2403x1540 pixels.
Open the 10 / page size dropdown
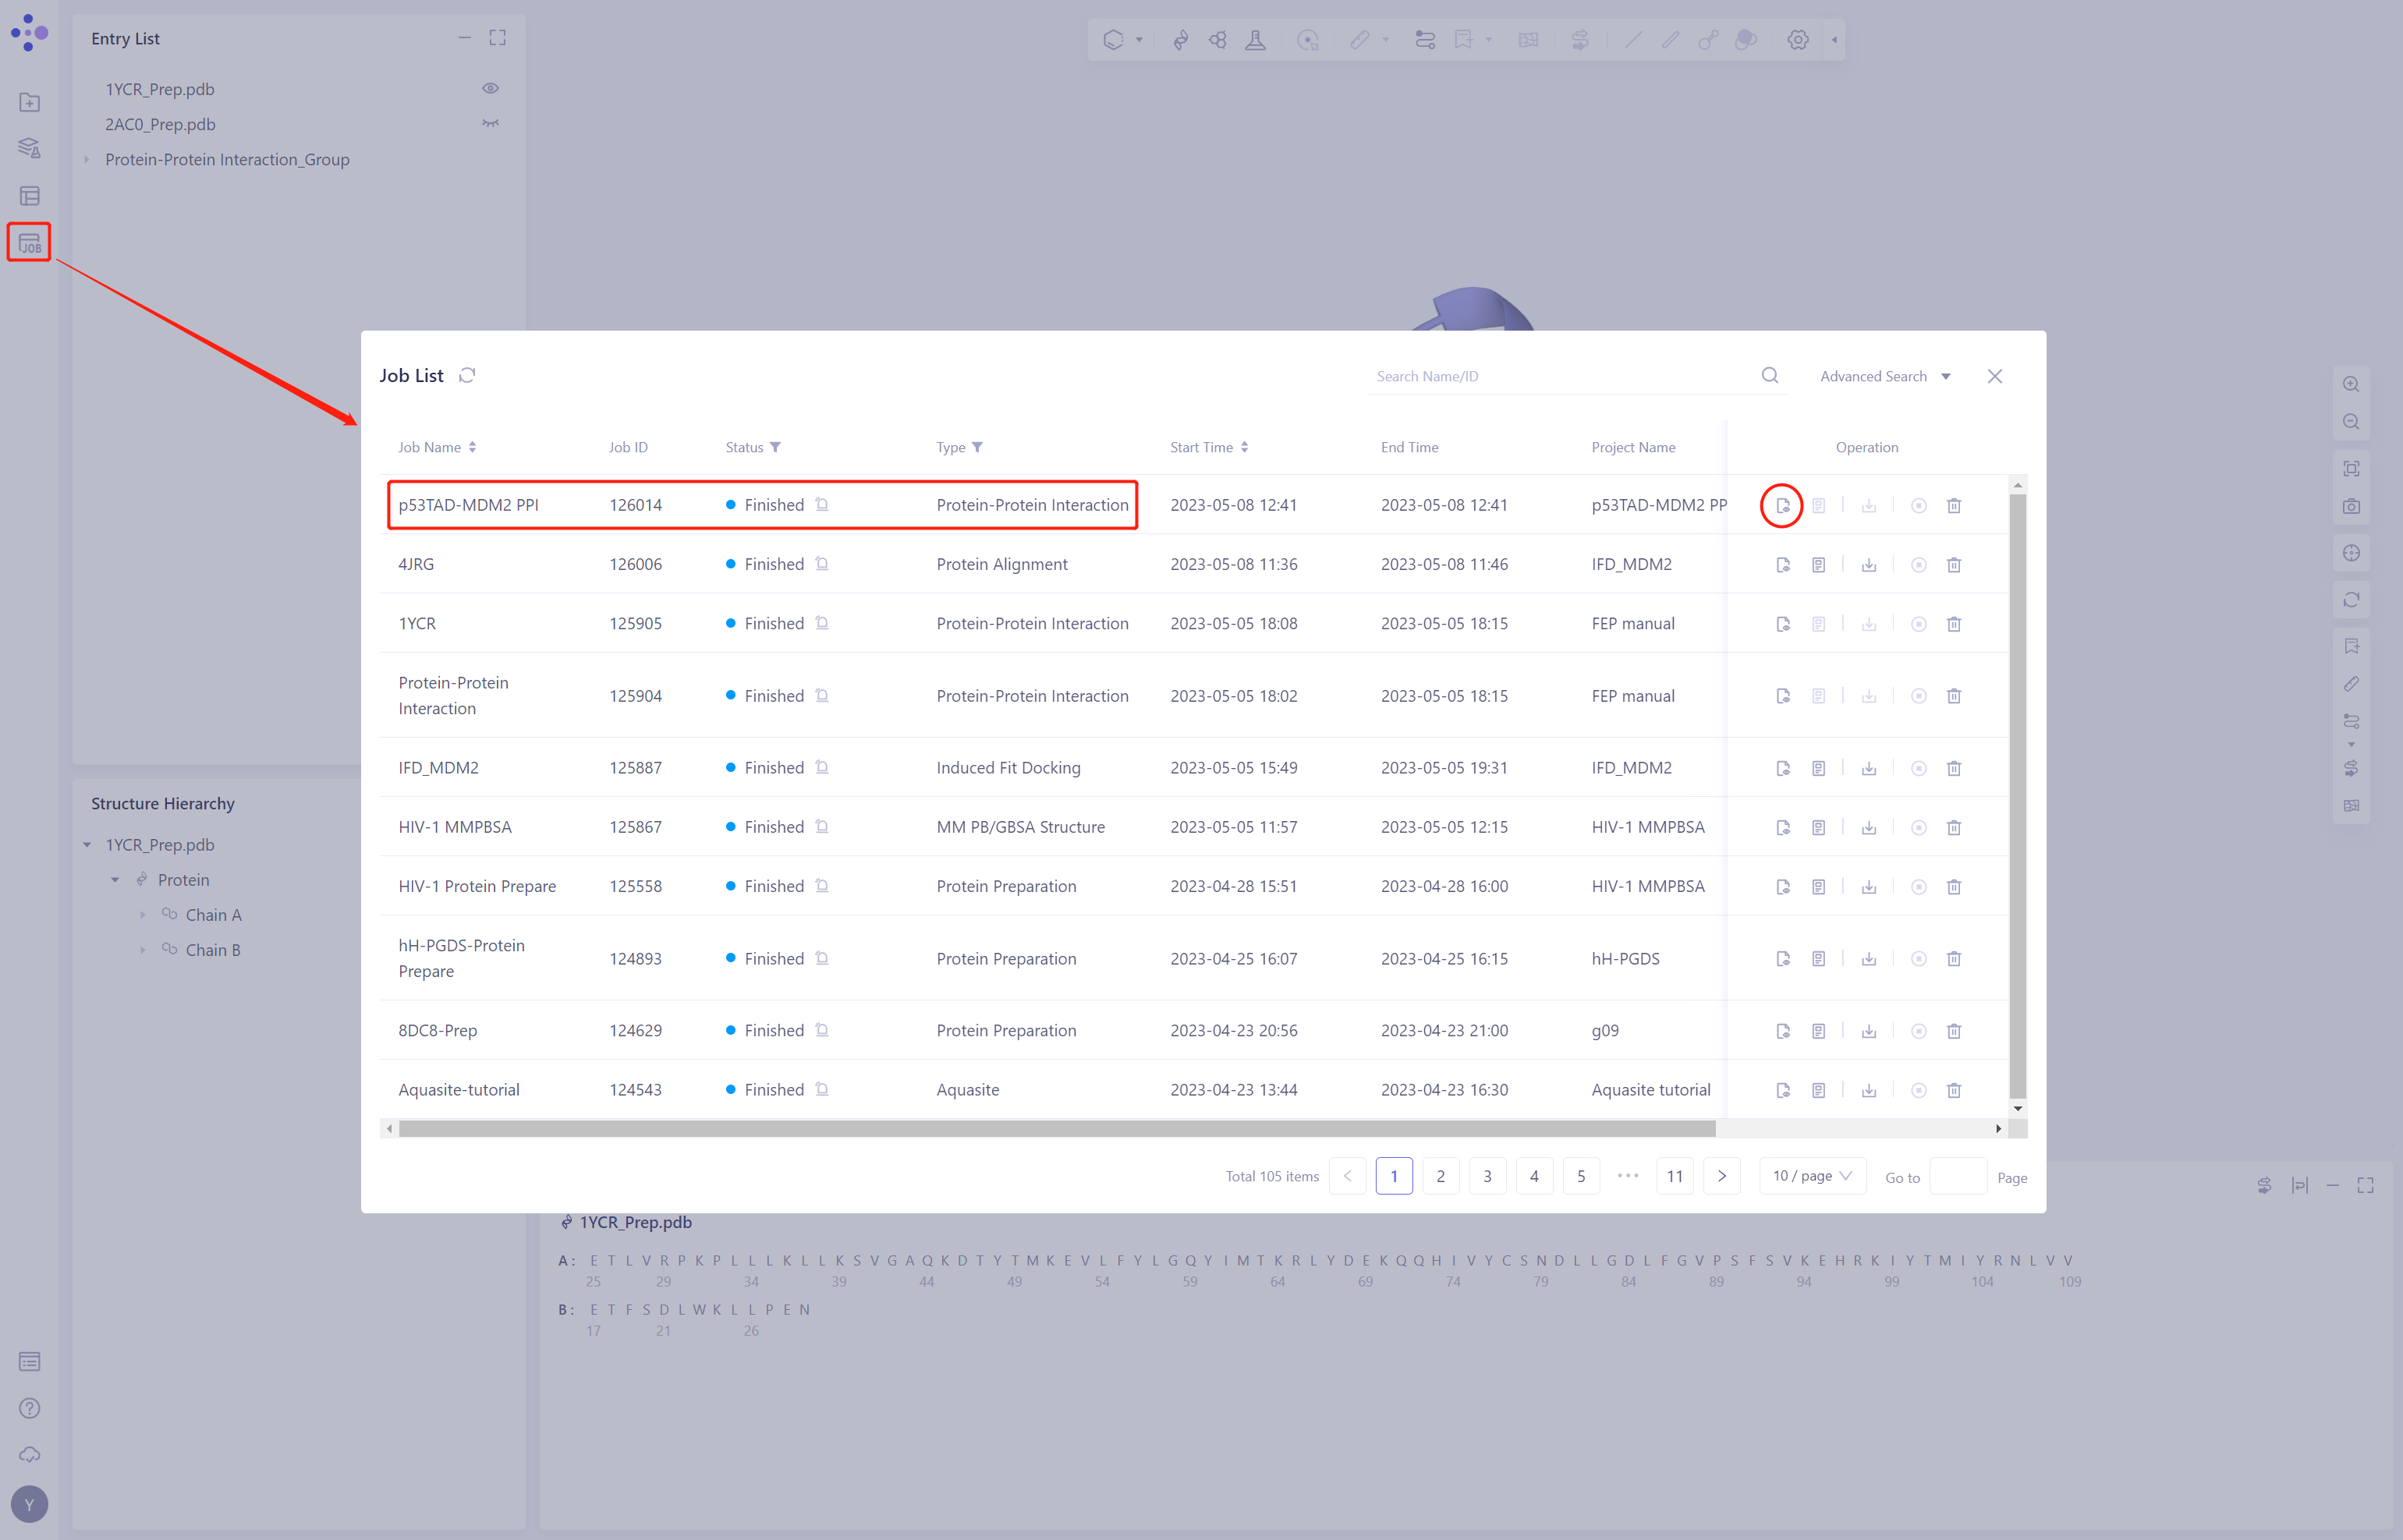pos(1811,1176)
